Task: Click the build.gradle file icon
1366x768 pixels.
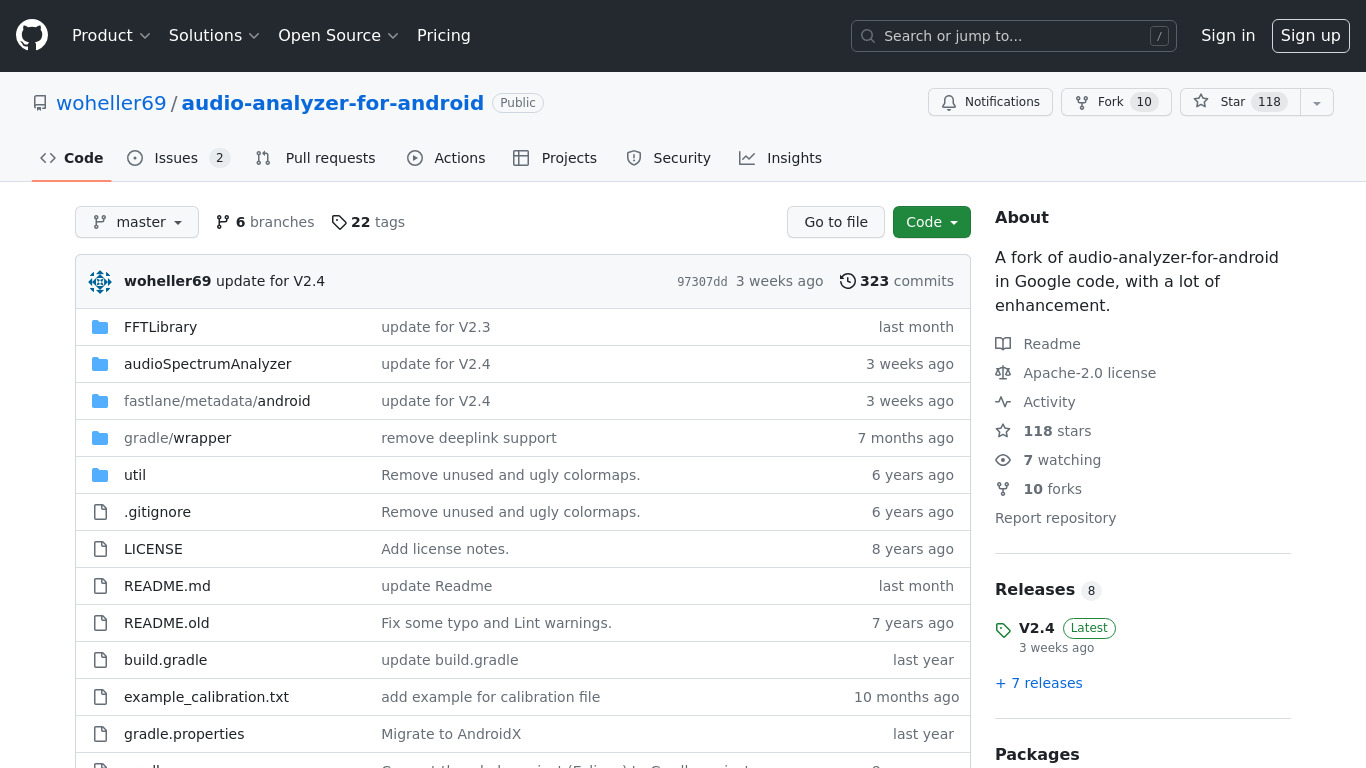Action: (x=100, y=660)
